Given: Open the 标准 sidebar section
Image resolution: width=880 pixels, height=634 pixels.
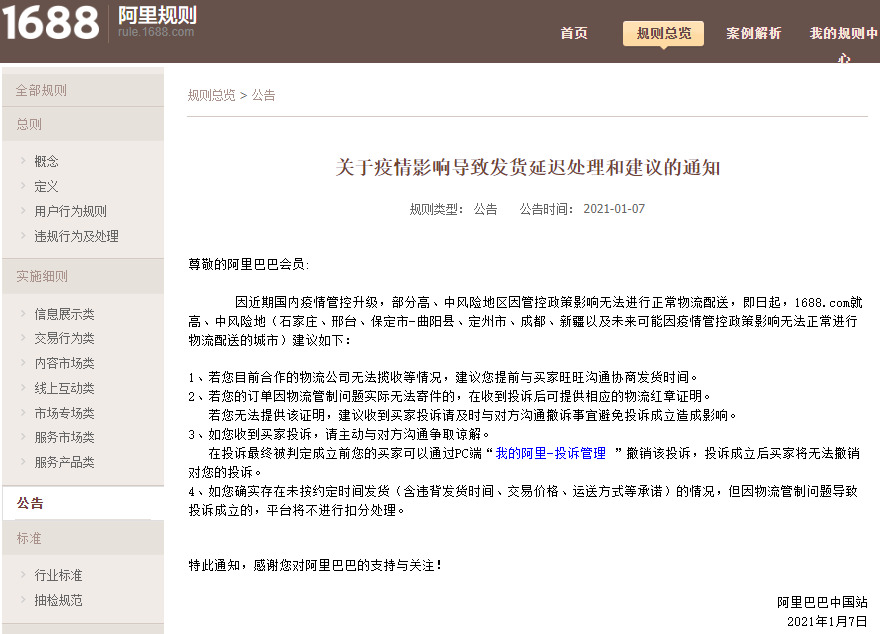Looking at the screenshot, I should point(83,538).
